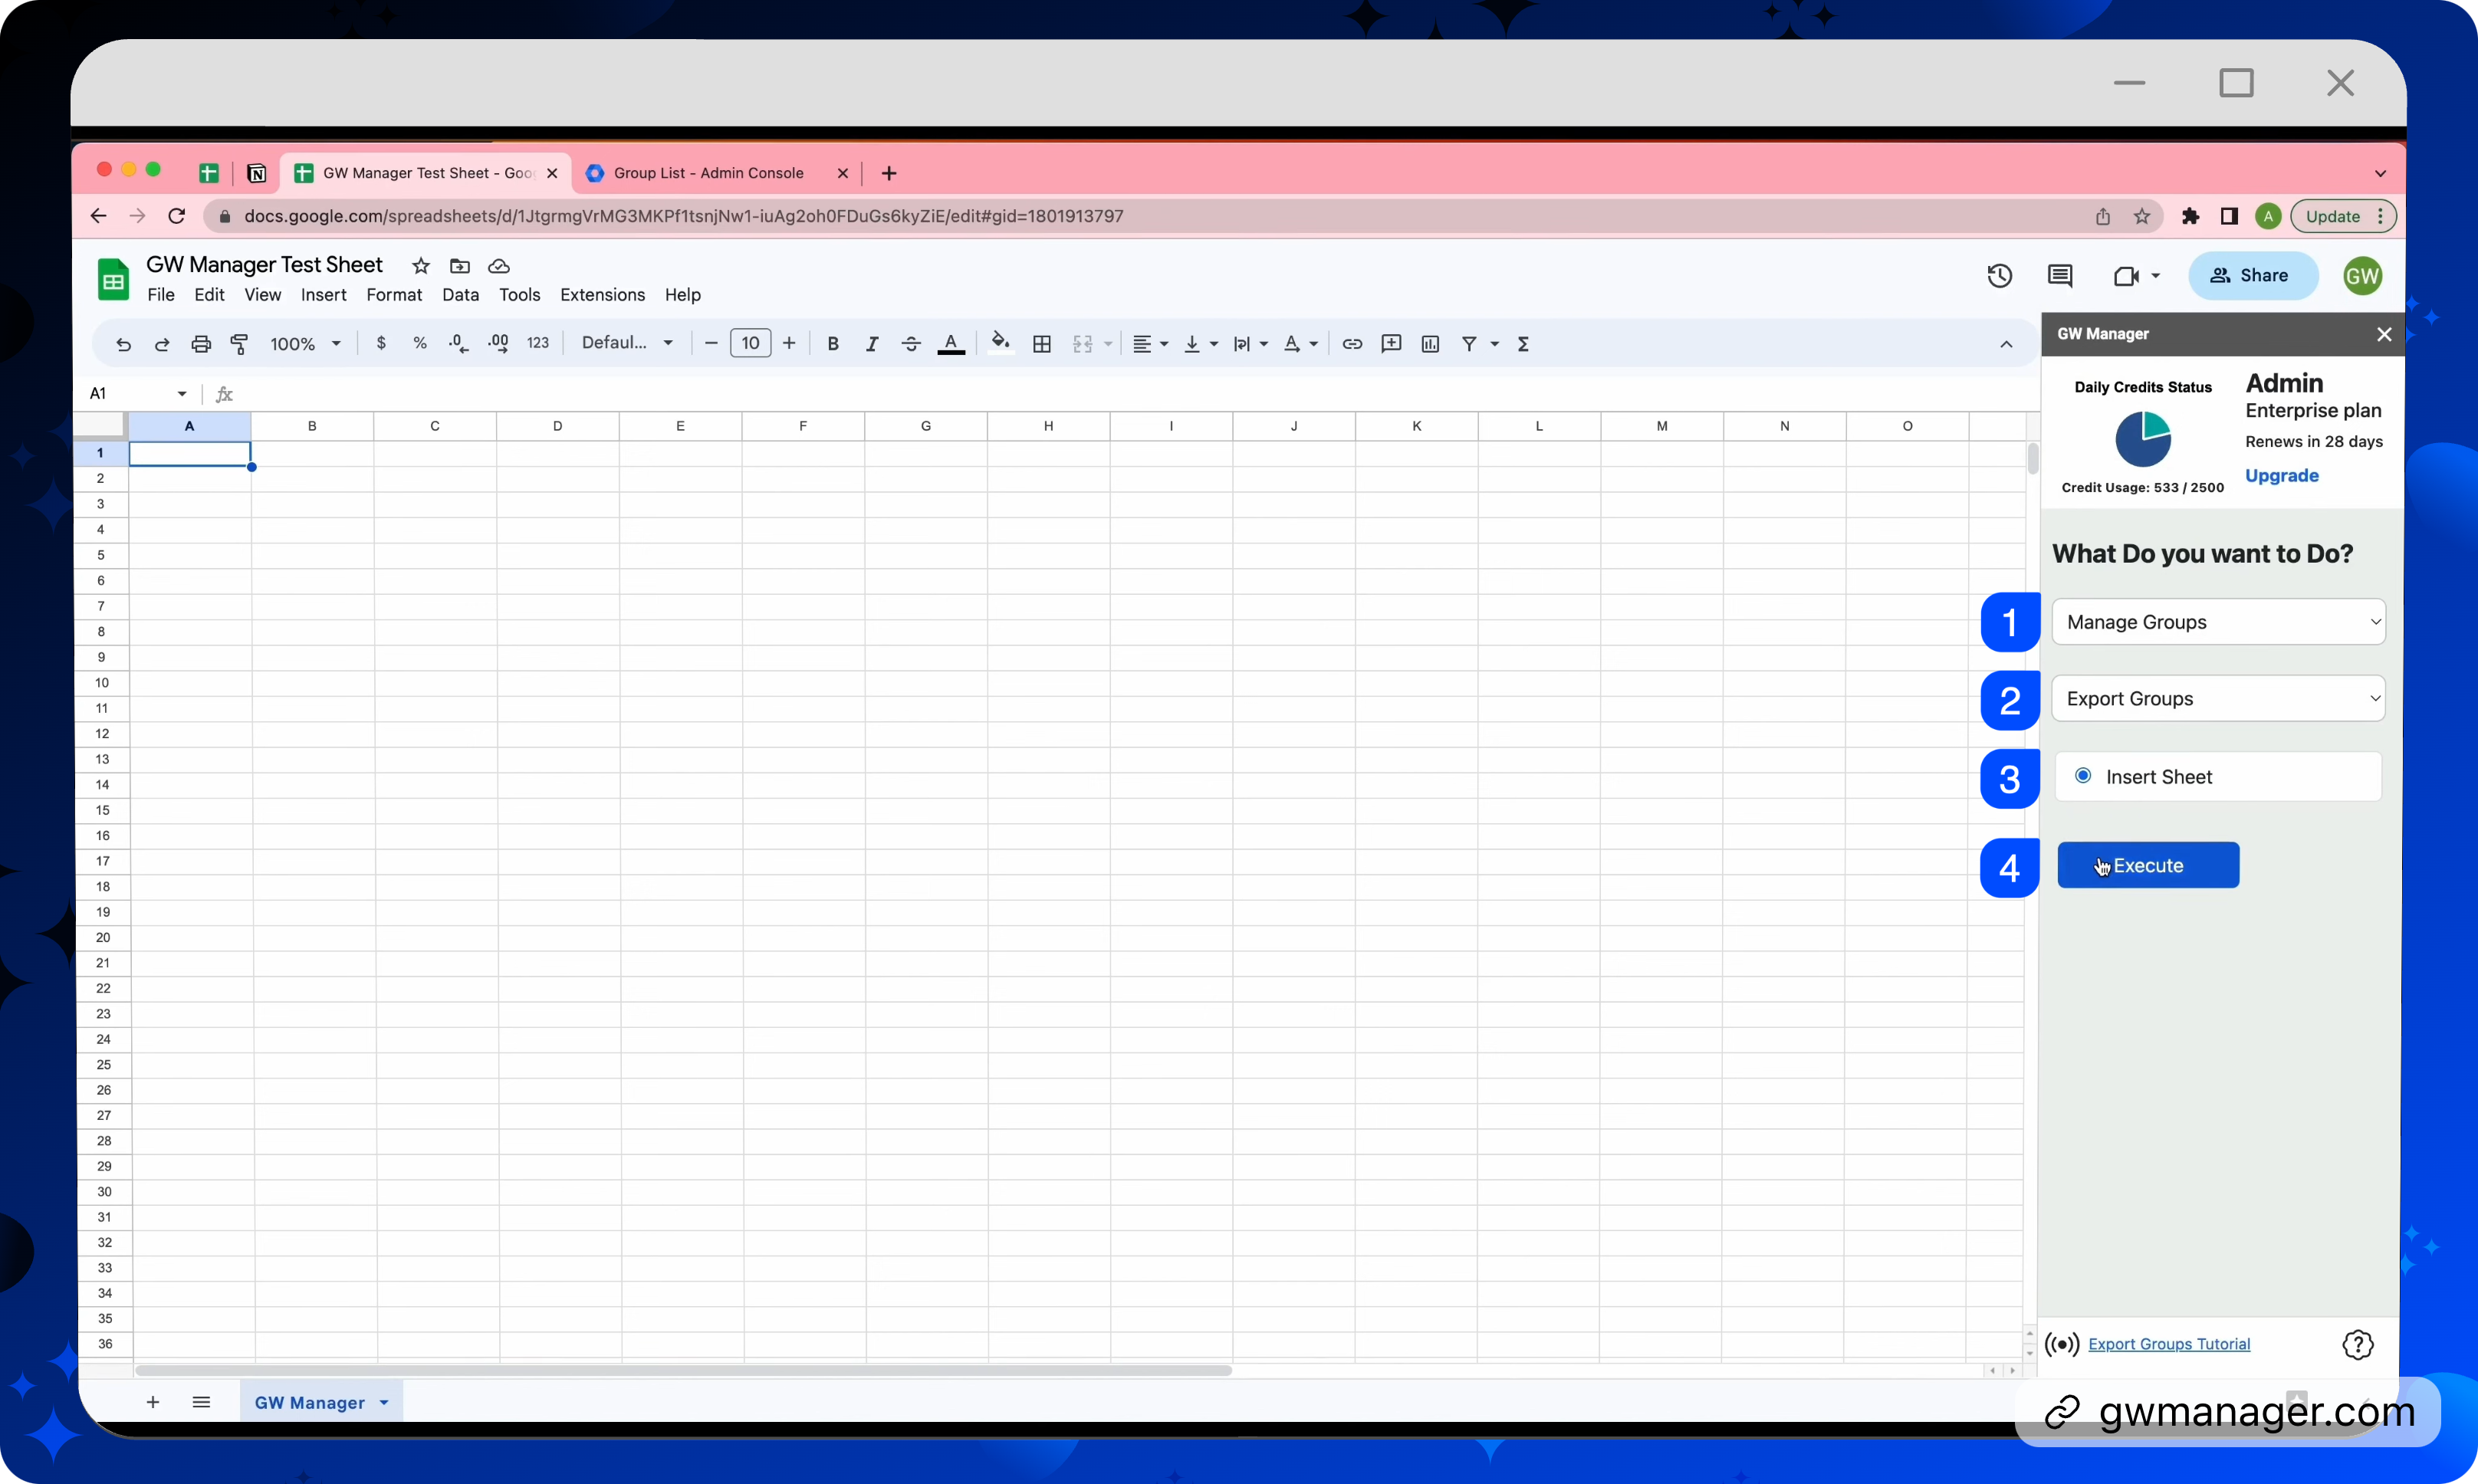Toggle bold formatting

pyautogui.click(x=833, y=344)
